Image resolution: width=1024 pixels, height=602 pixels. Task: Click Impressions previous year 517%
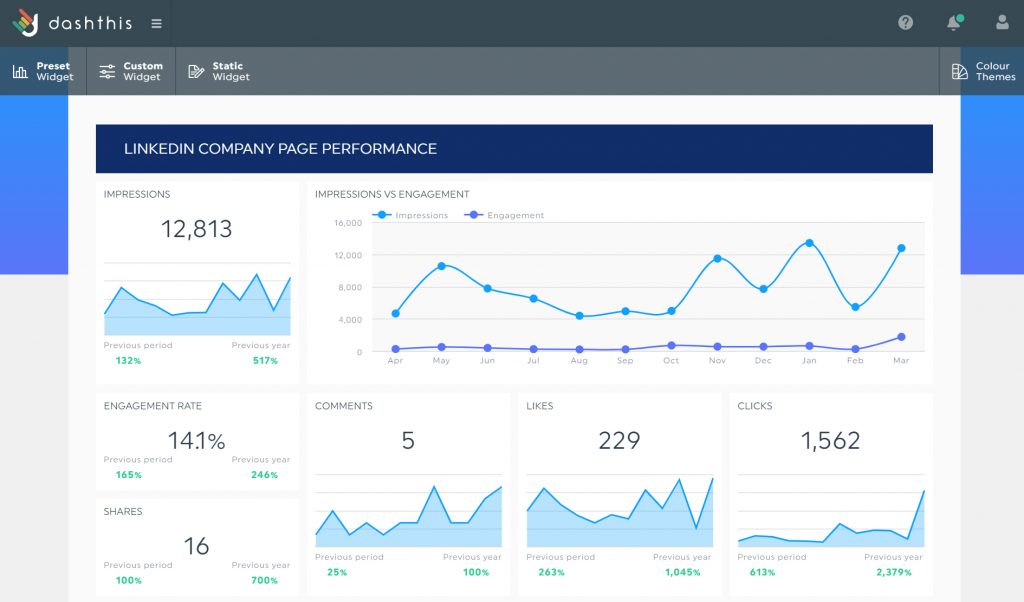point(265,360)
